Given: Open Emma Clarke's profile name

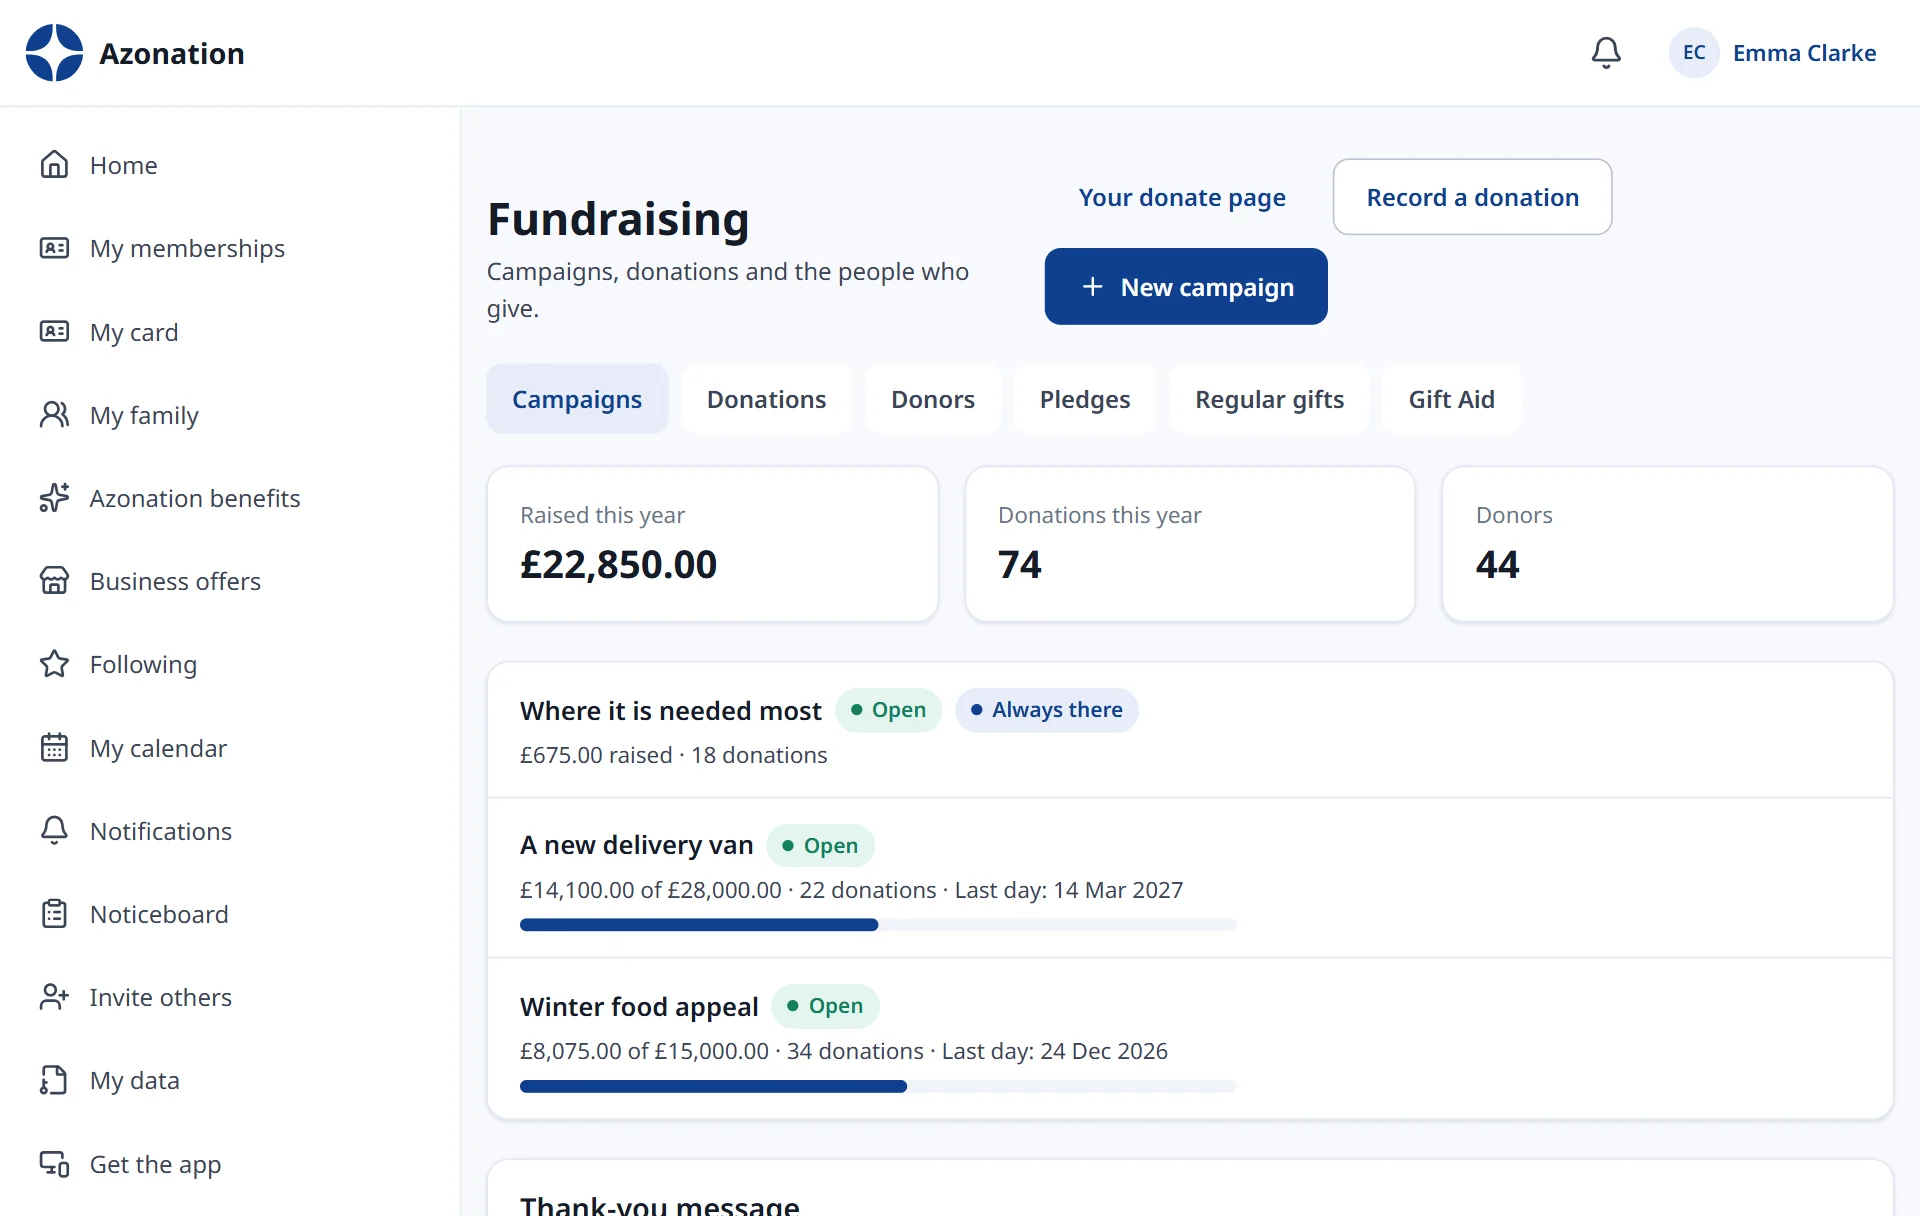Looking at the screenshot, I should click(x=1805, y=53).
